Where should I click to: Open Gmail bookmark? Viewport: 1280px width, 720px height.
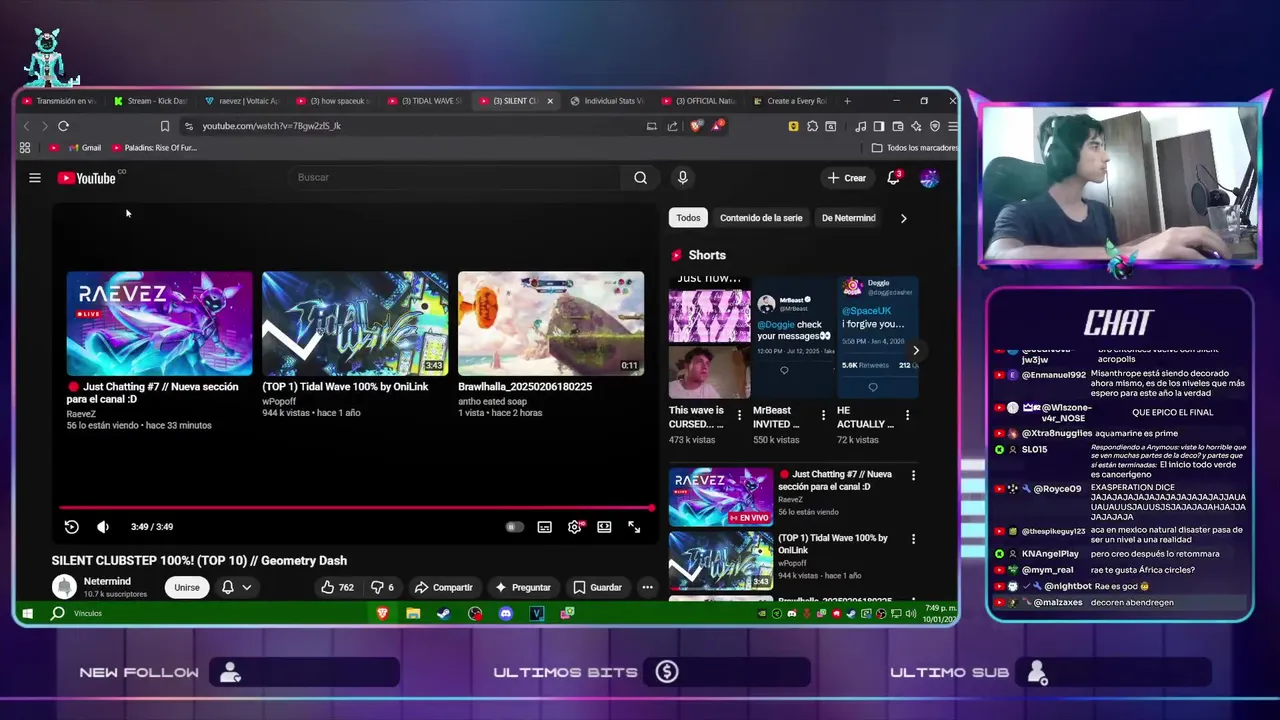84,148
